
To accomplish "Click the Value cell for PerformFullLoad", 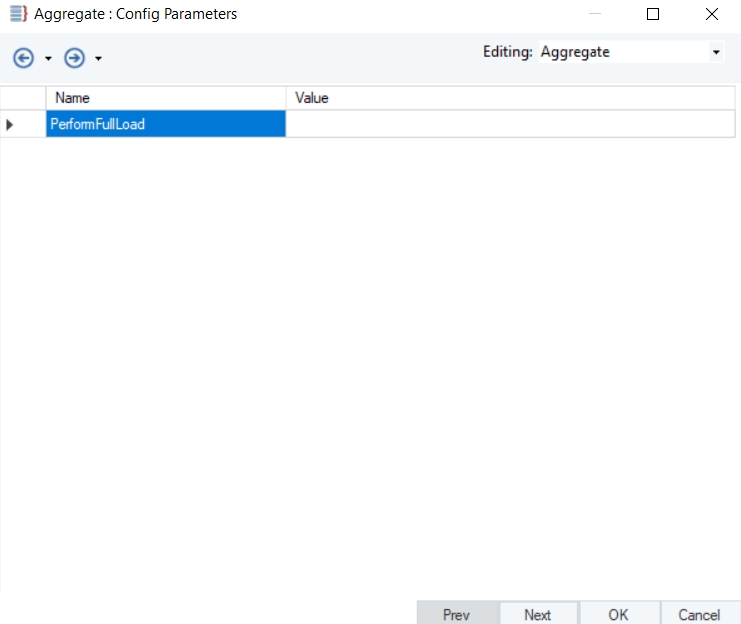I will [x=510, y=124].
